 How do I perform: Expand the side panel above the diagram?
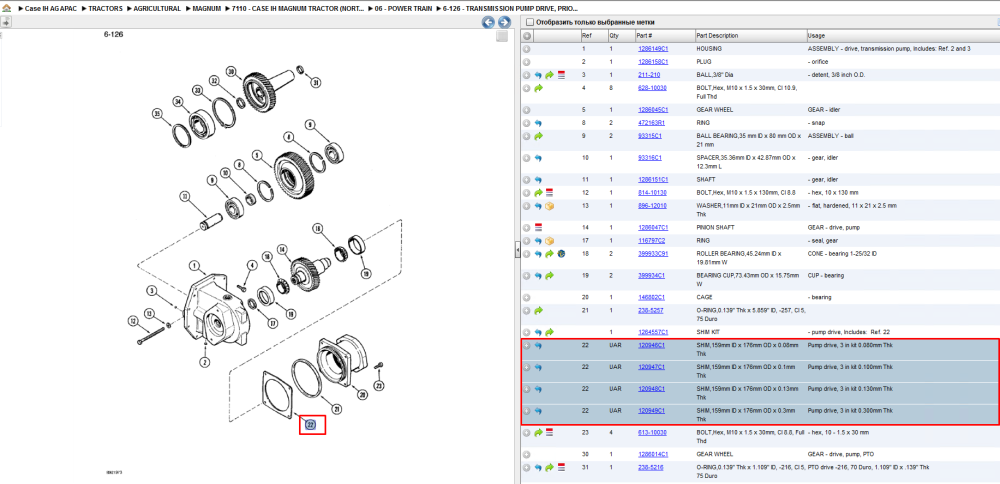point(5,22)
